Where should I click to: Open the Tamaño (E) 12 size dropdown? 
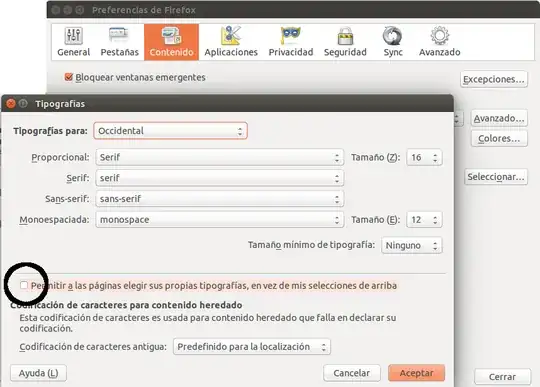click(424, 219)
